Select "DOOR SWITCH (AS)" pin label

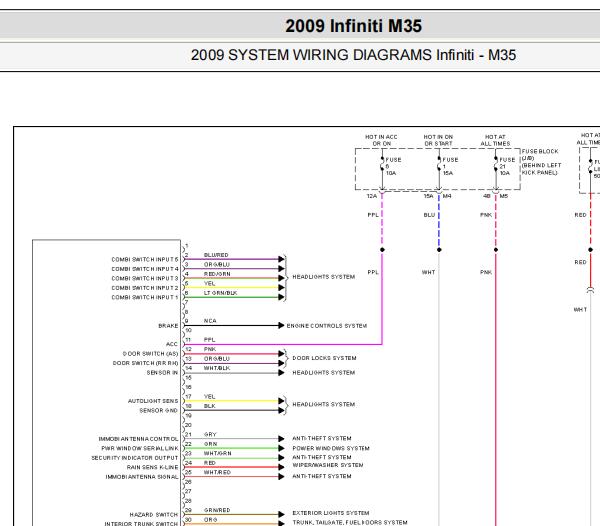150,354
